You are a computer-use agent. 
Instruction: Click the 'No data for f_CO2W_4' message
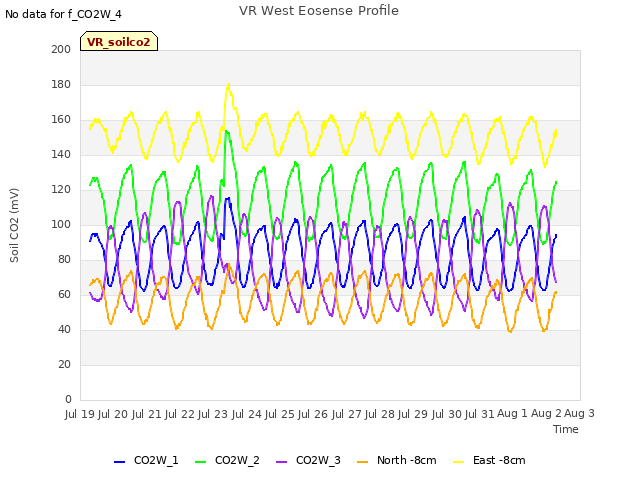[63, 14]
